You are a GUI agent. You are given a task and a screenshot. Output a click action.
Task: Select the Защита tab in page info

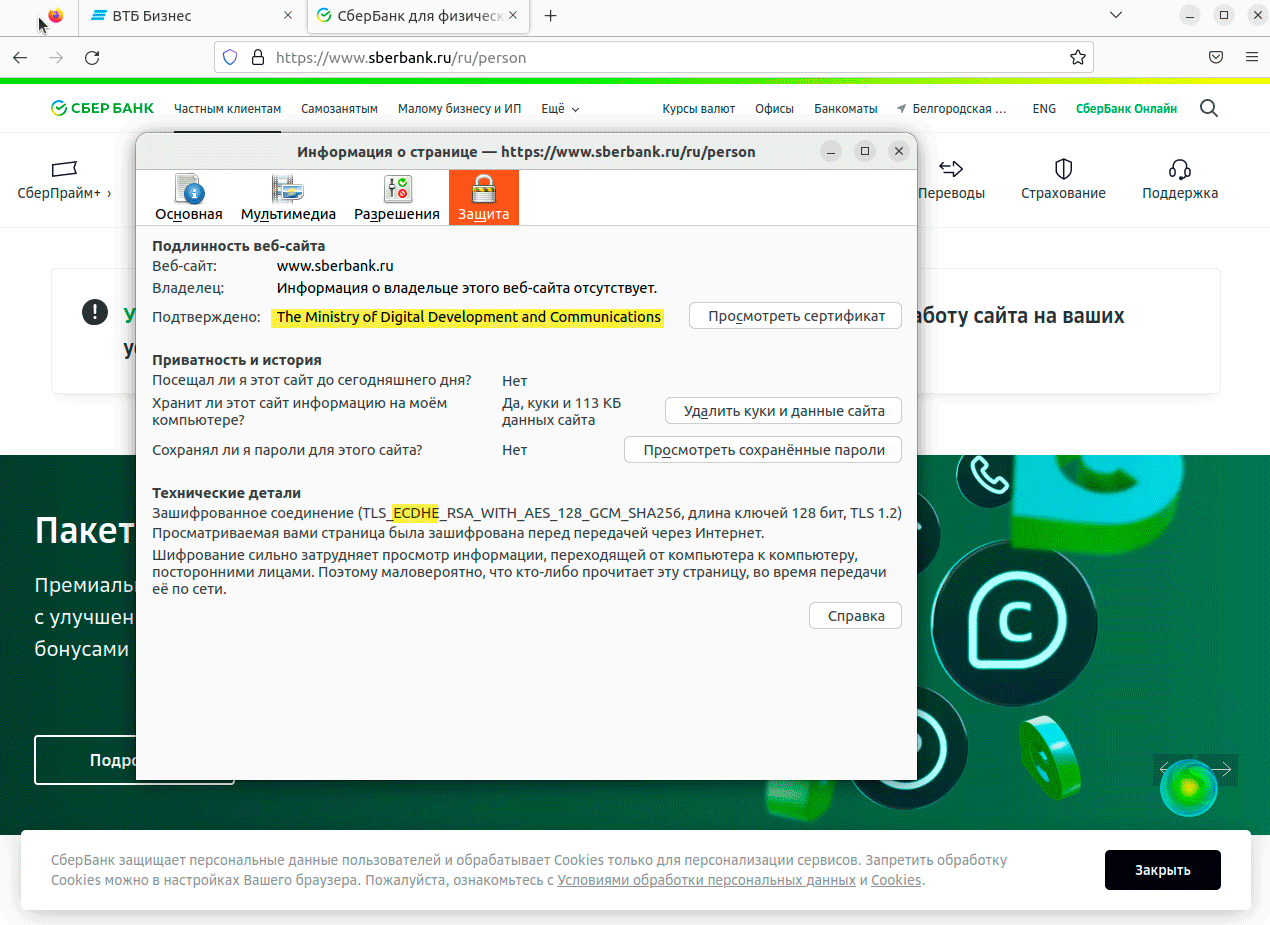pyautogui.click(x=484, y=197)
